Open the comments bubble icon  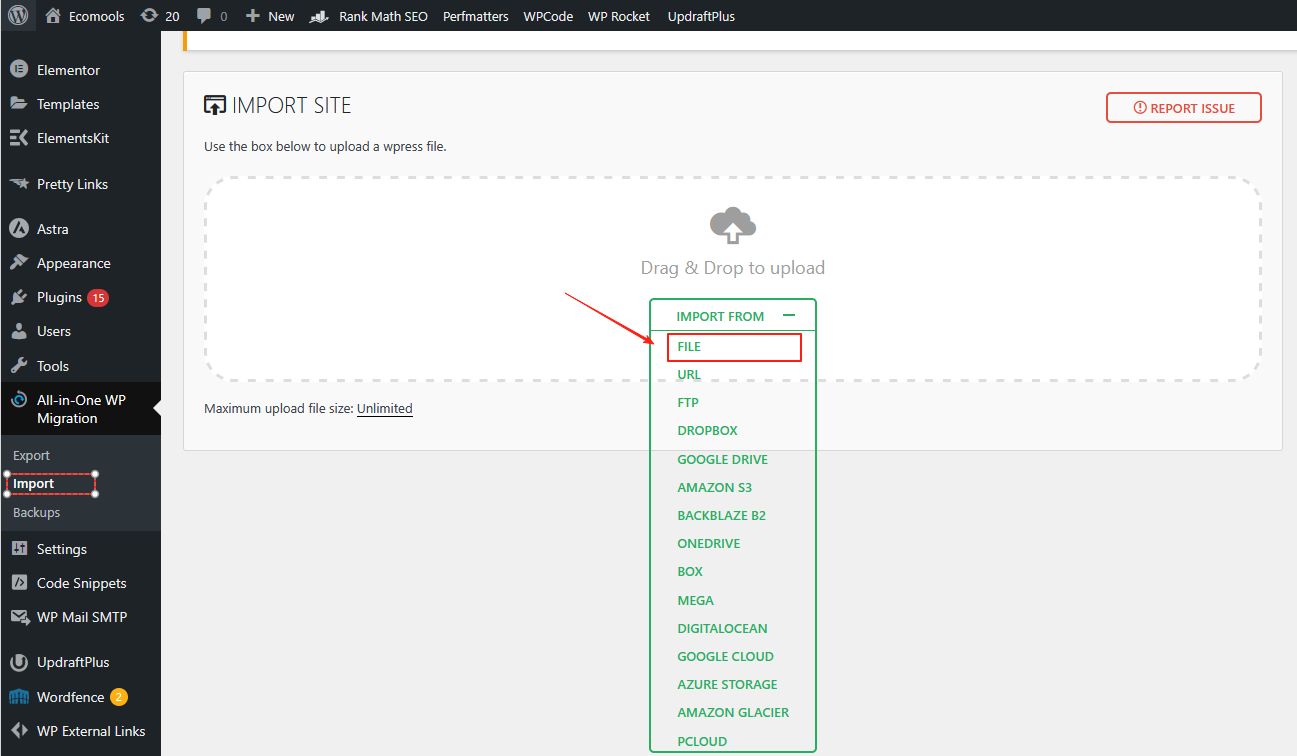[203, 16]
